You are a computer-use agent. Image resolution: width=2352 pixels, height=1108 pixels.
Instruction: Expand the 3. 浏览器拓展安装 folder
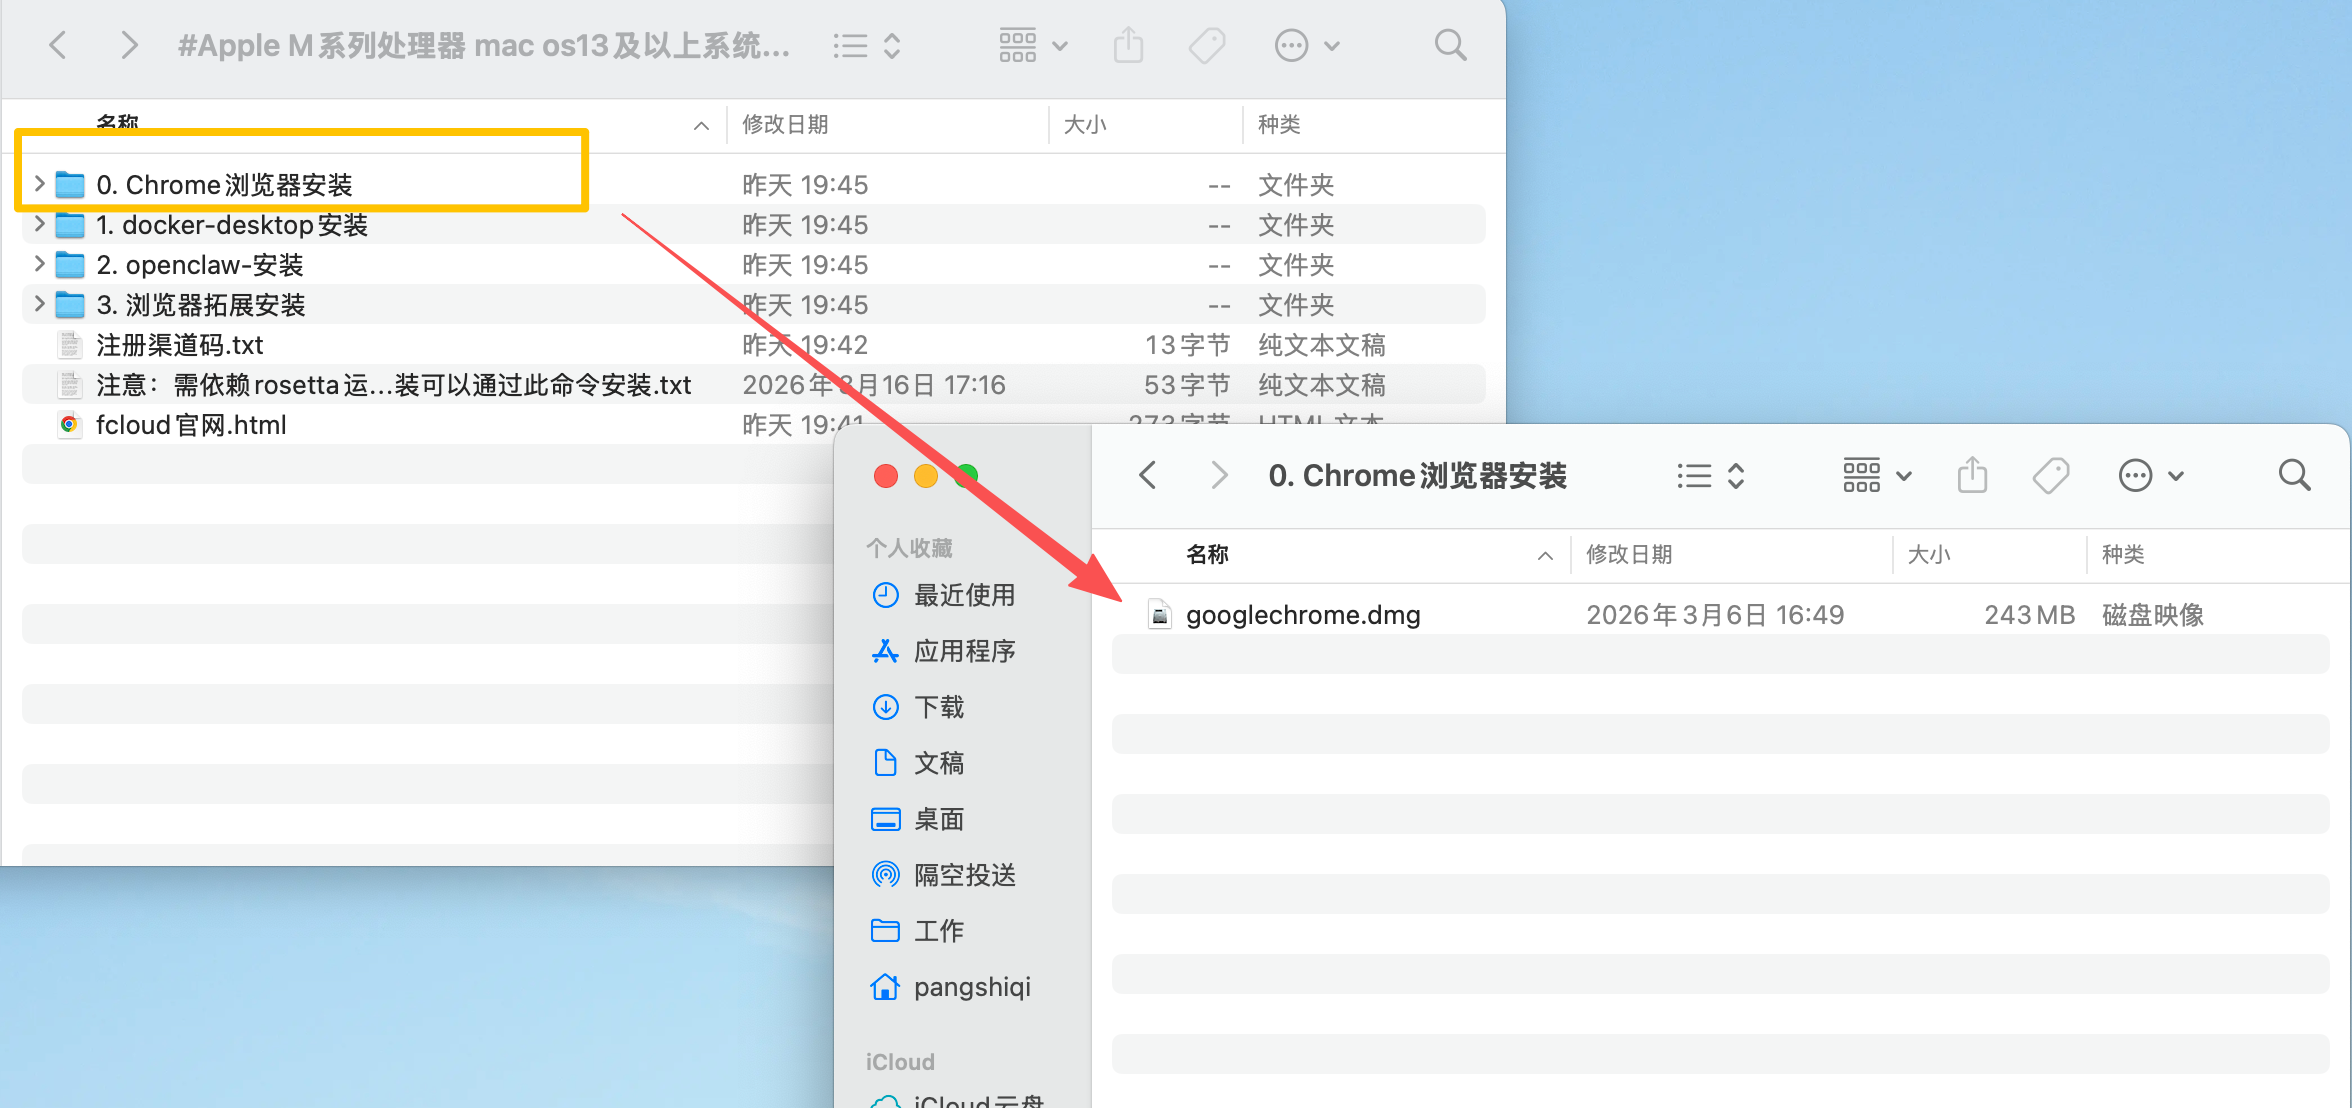click(x=39, y=304)
